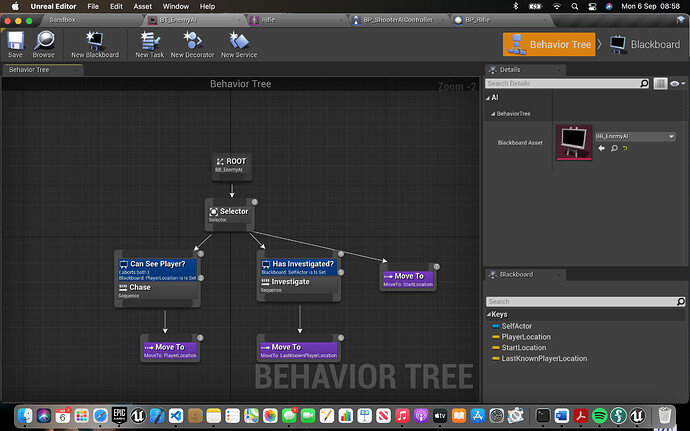Screen dimensions: 690x431
Task: Open the Blackboard Asset dropdown
Action: coord(635,136)
